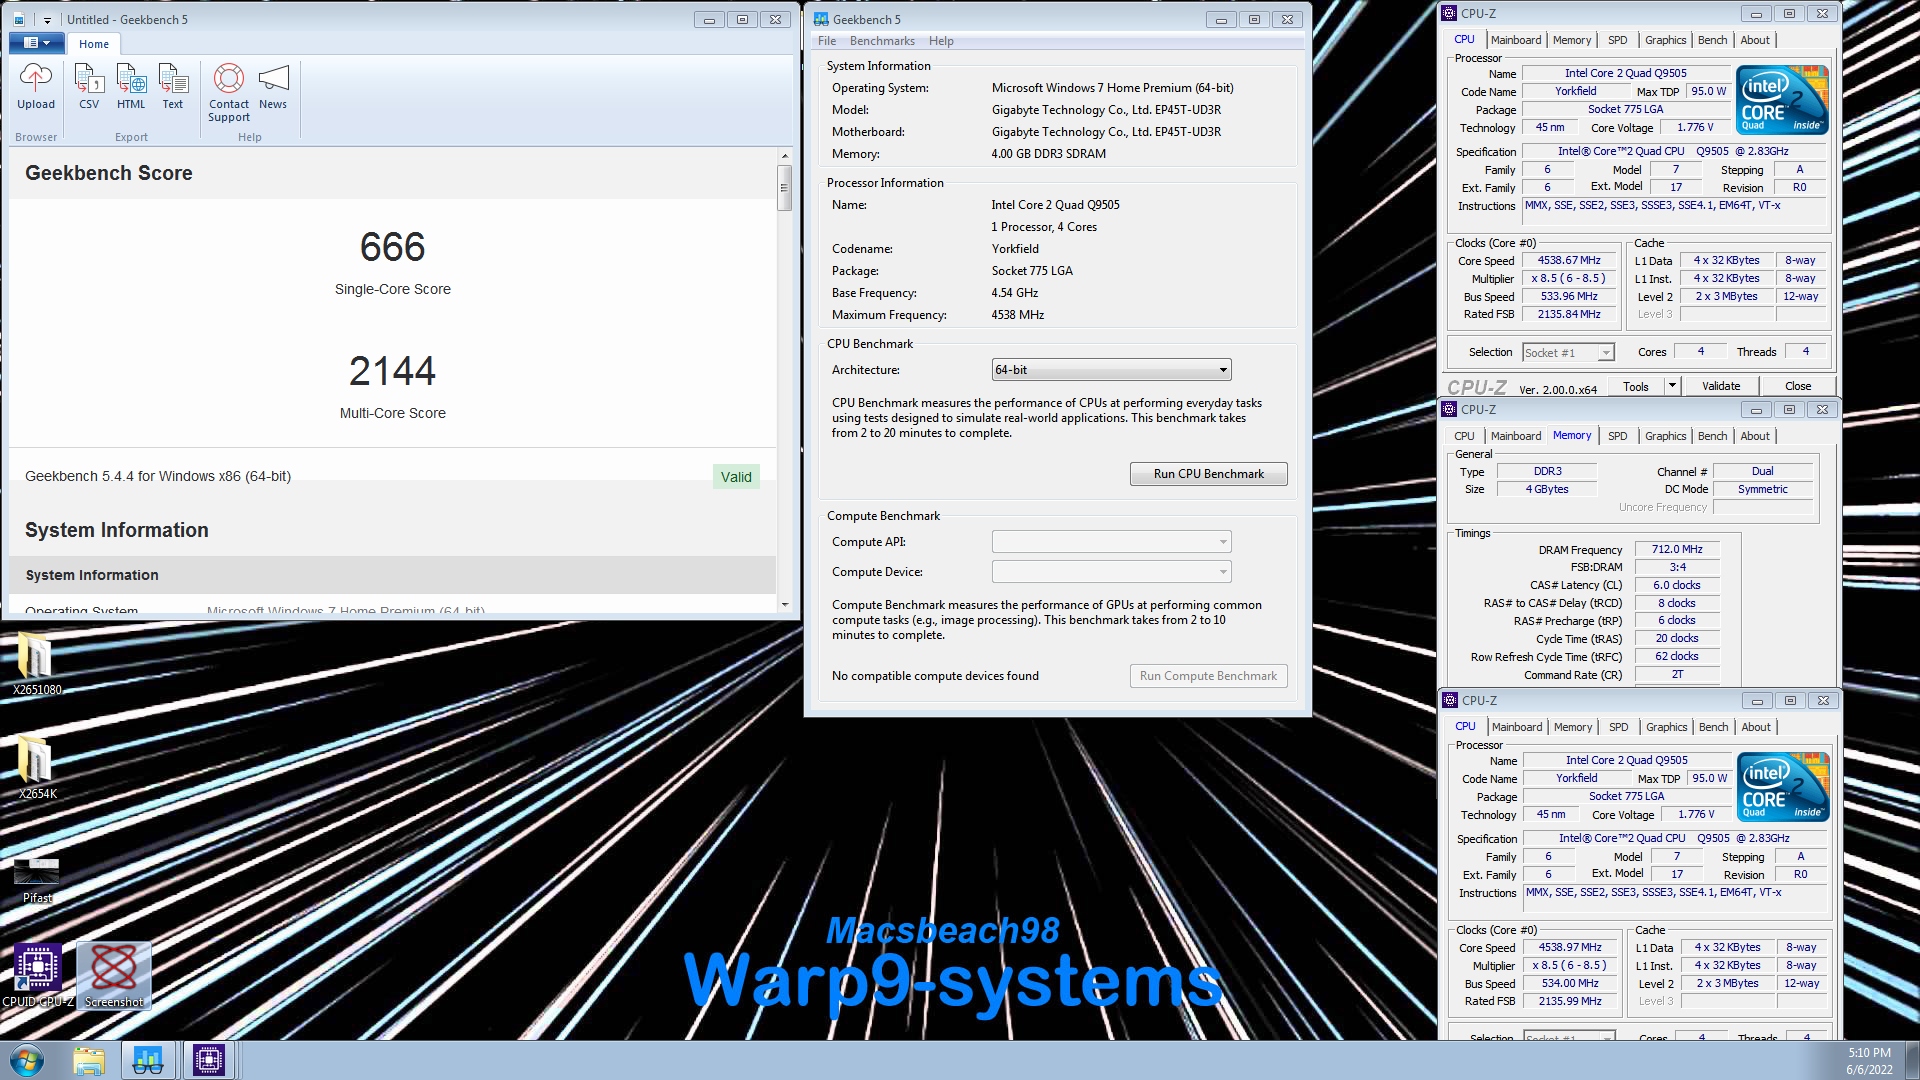1920x1080 pixels.
Task: Click scroll-down arrow in Geekbench results
Action: pos(784,604)
